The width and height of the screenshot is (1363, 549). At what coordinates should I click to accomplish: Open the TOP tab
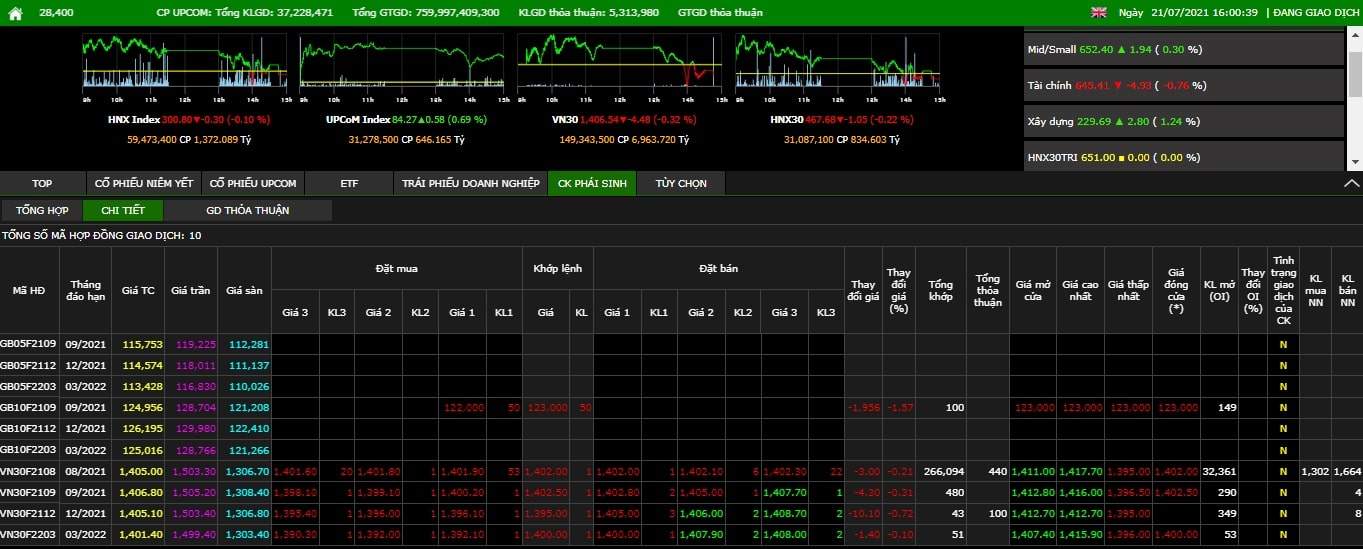pyautogui.click(x=42, y=183)
